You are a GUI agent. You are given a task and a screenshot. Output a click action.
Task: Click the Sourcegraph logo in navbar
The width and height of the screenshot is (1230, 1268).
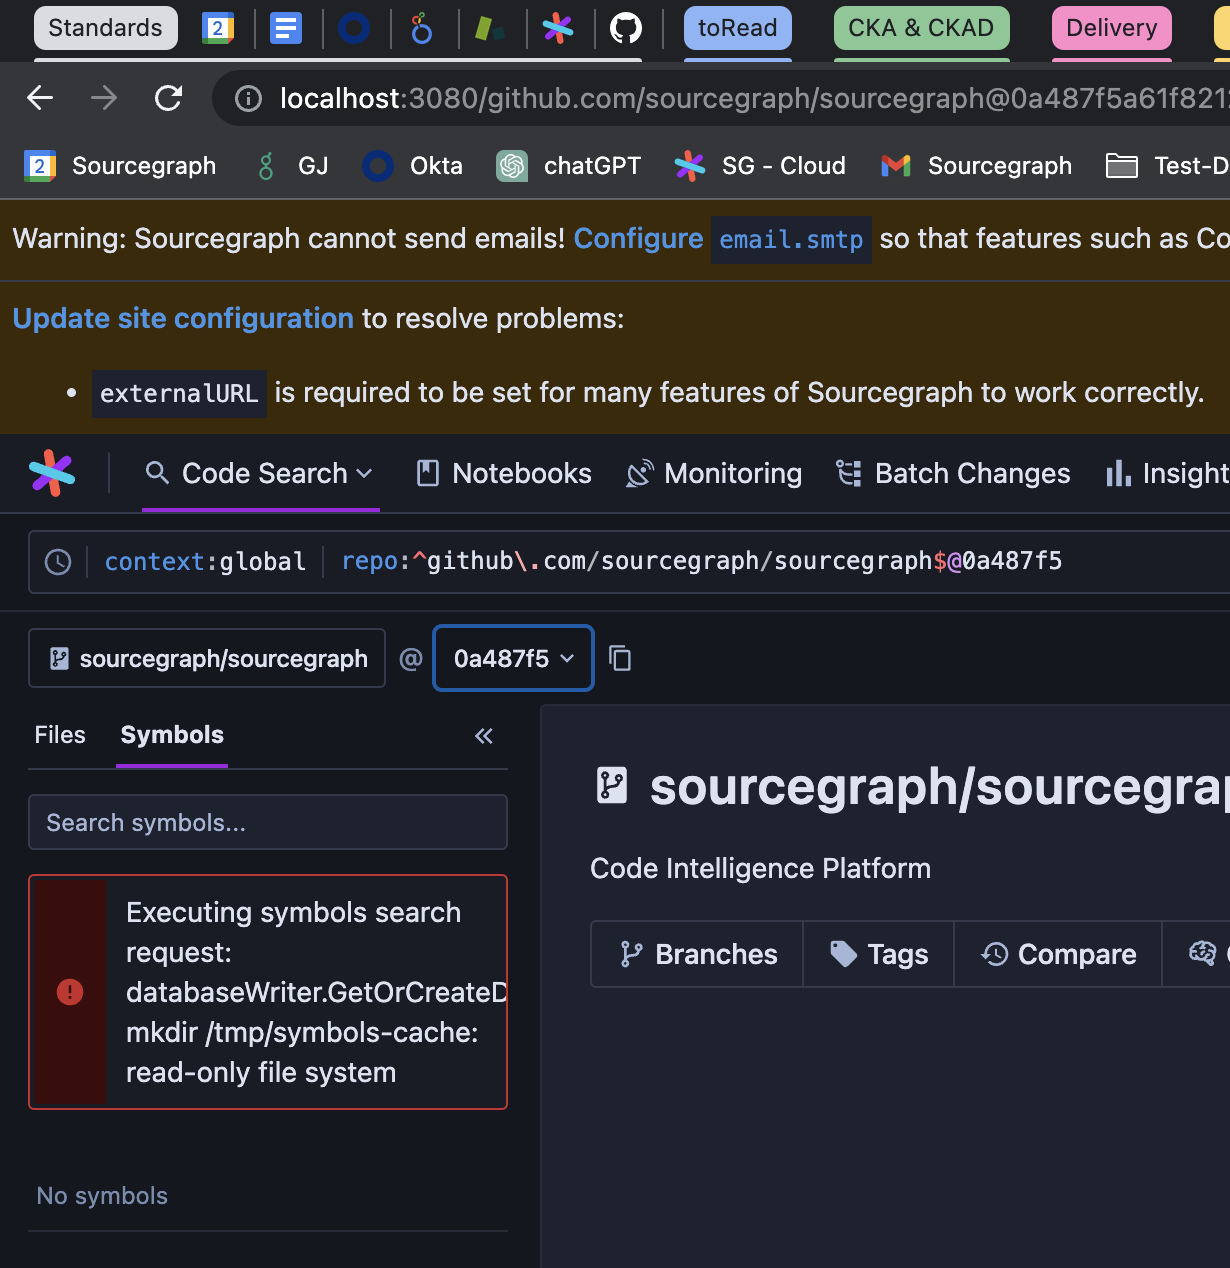52,473
